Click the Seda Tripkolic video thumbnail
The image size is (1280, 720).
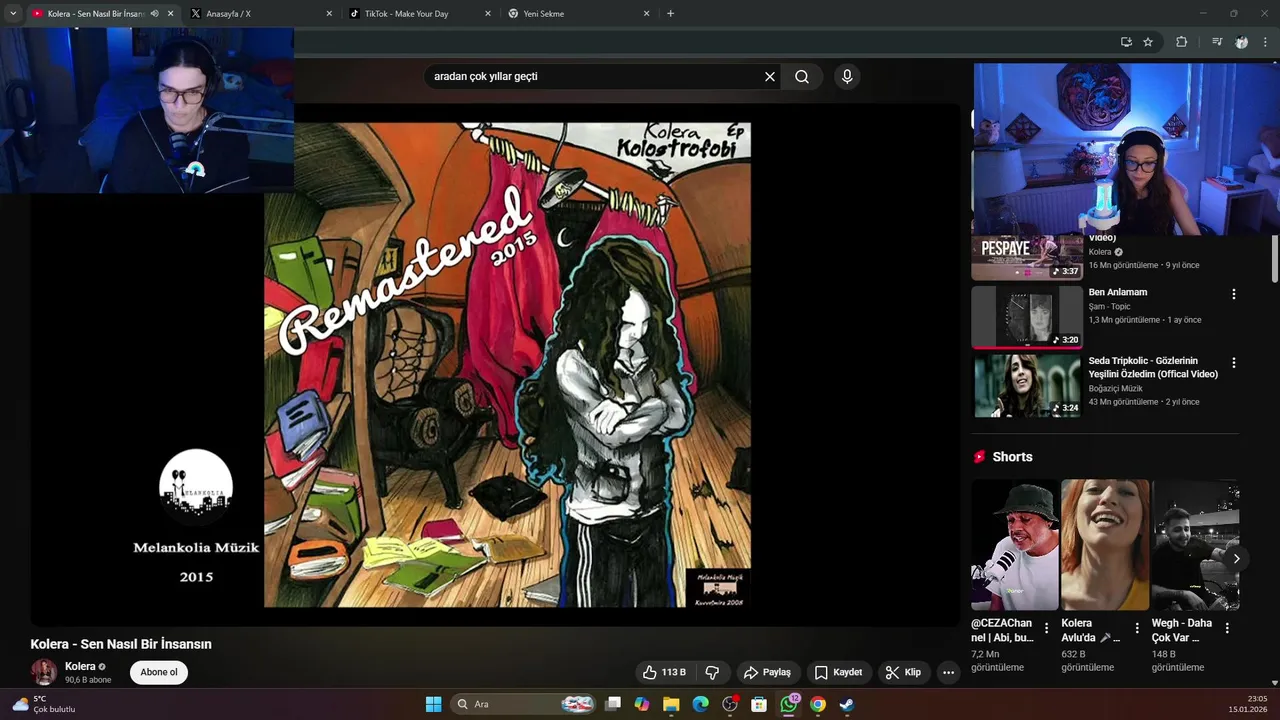1027,386
